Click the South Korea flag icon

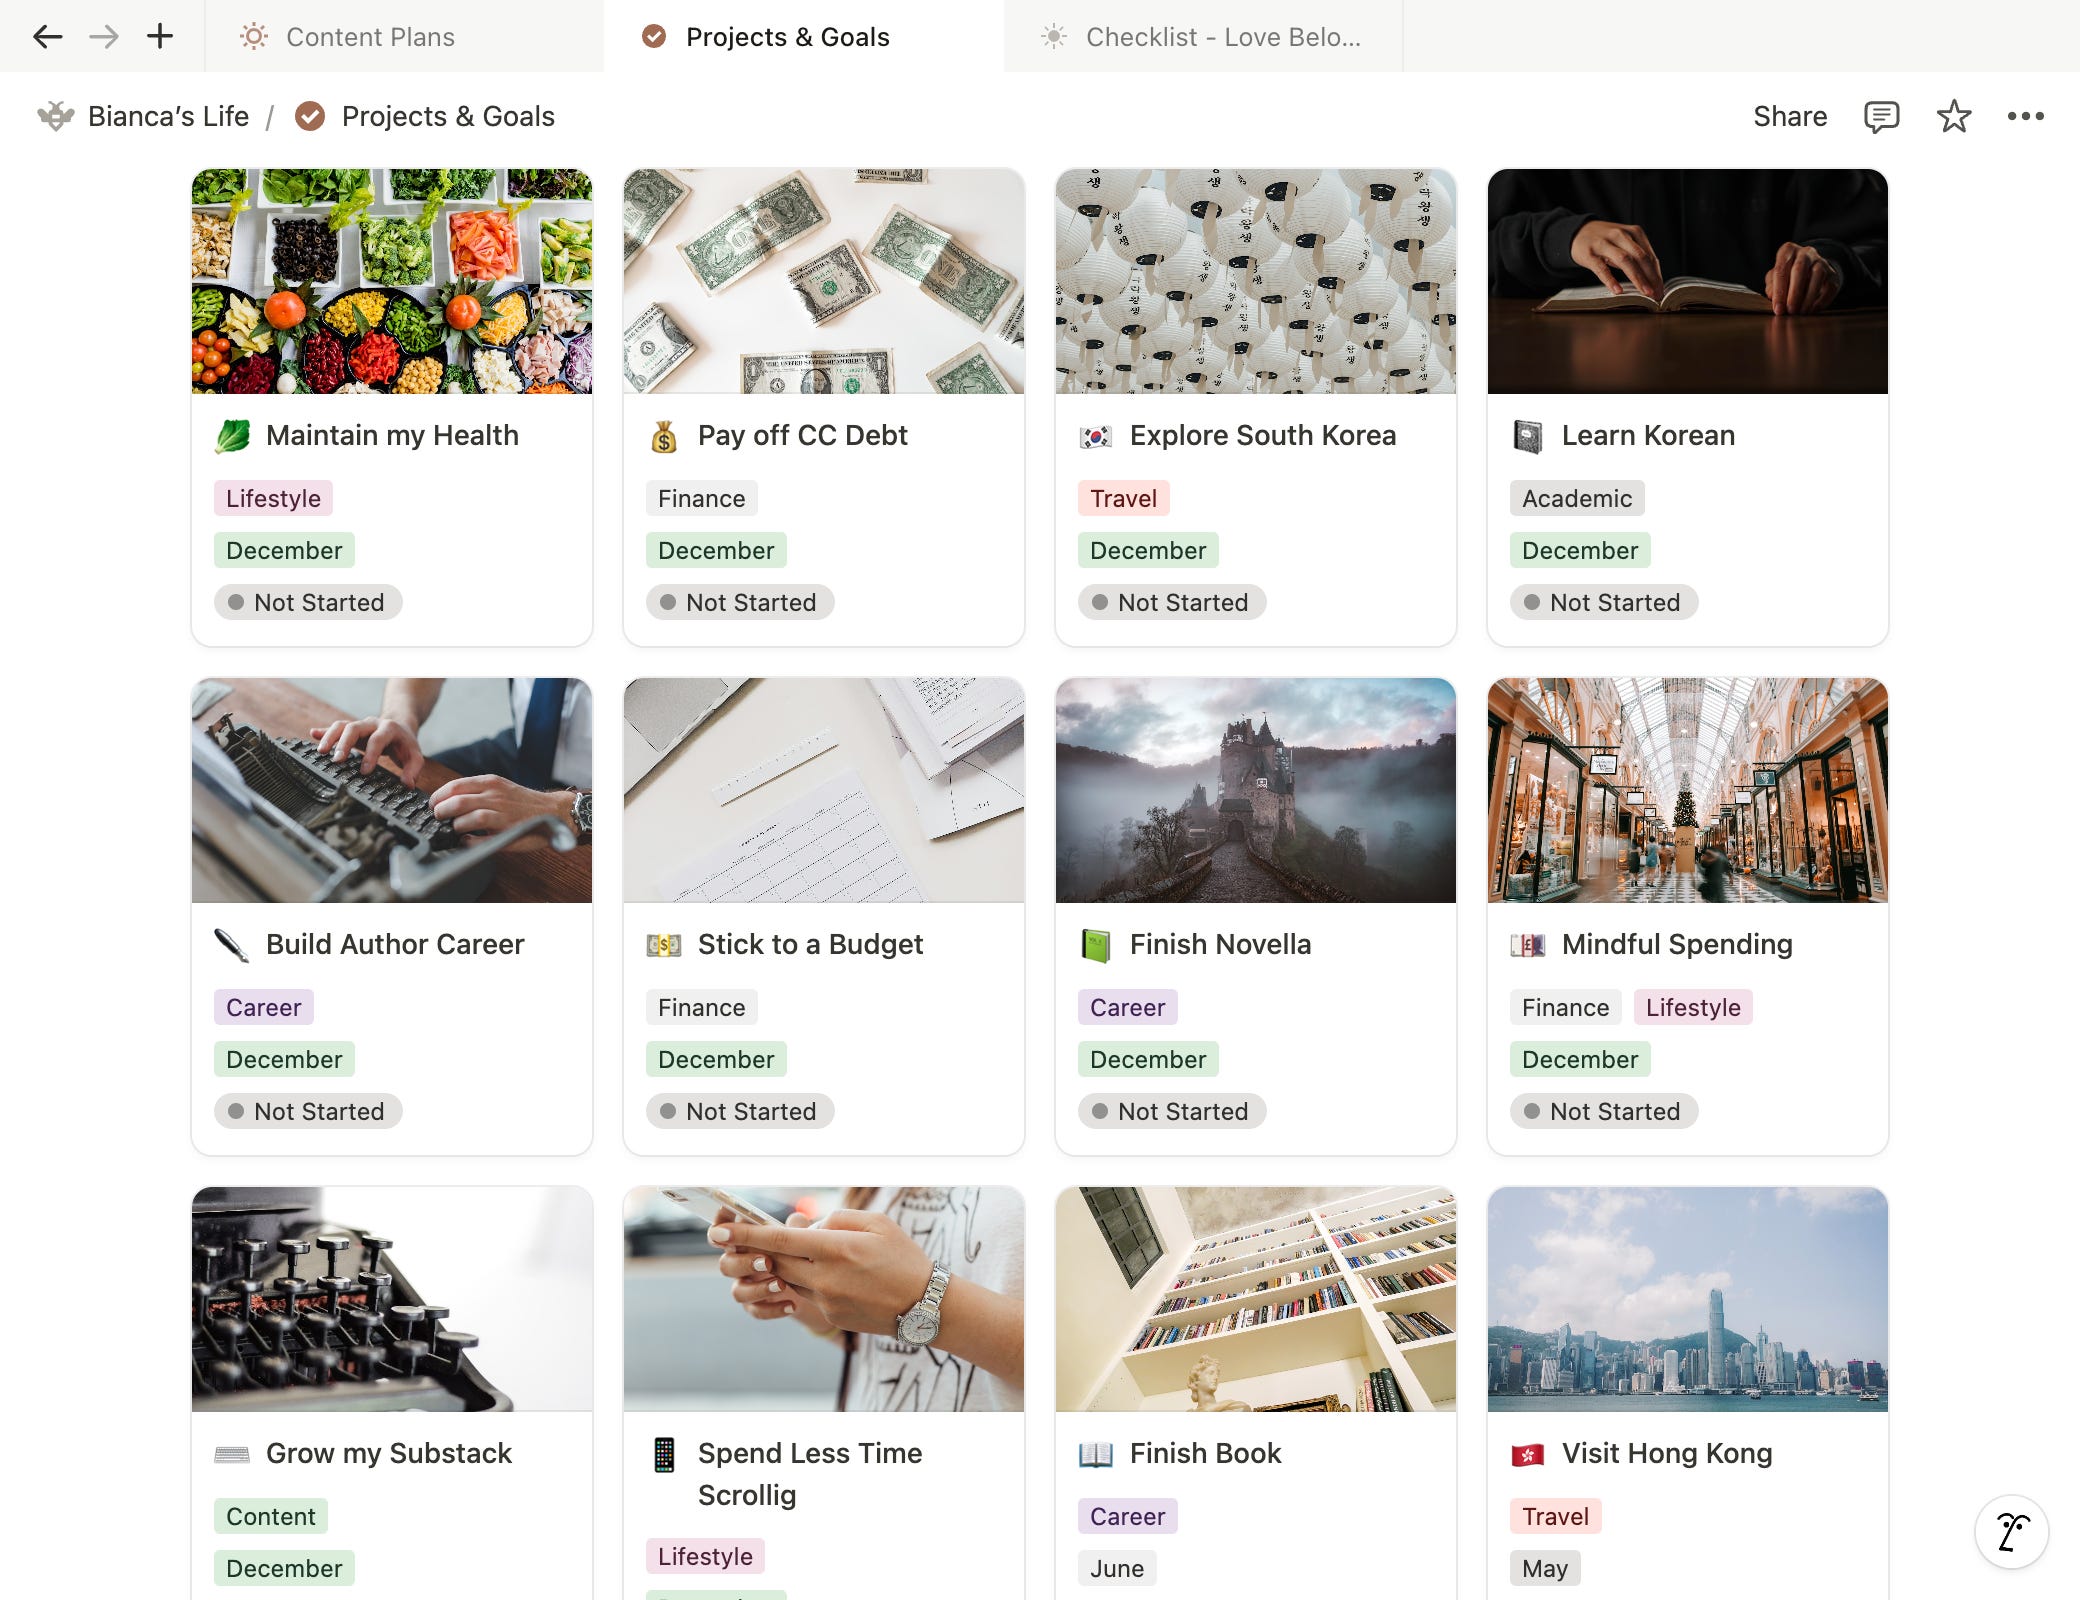point(1096,437)
